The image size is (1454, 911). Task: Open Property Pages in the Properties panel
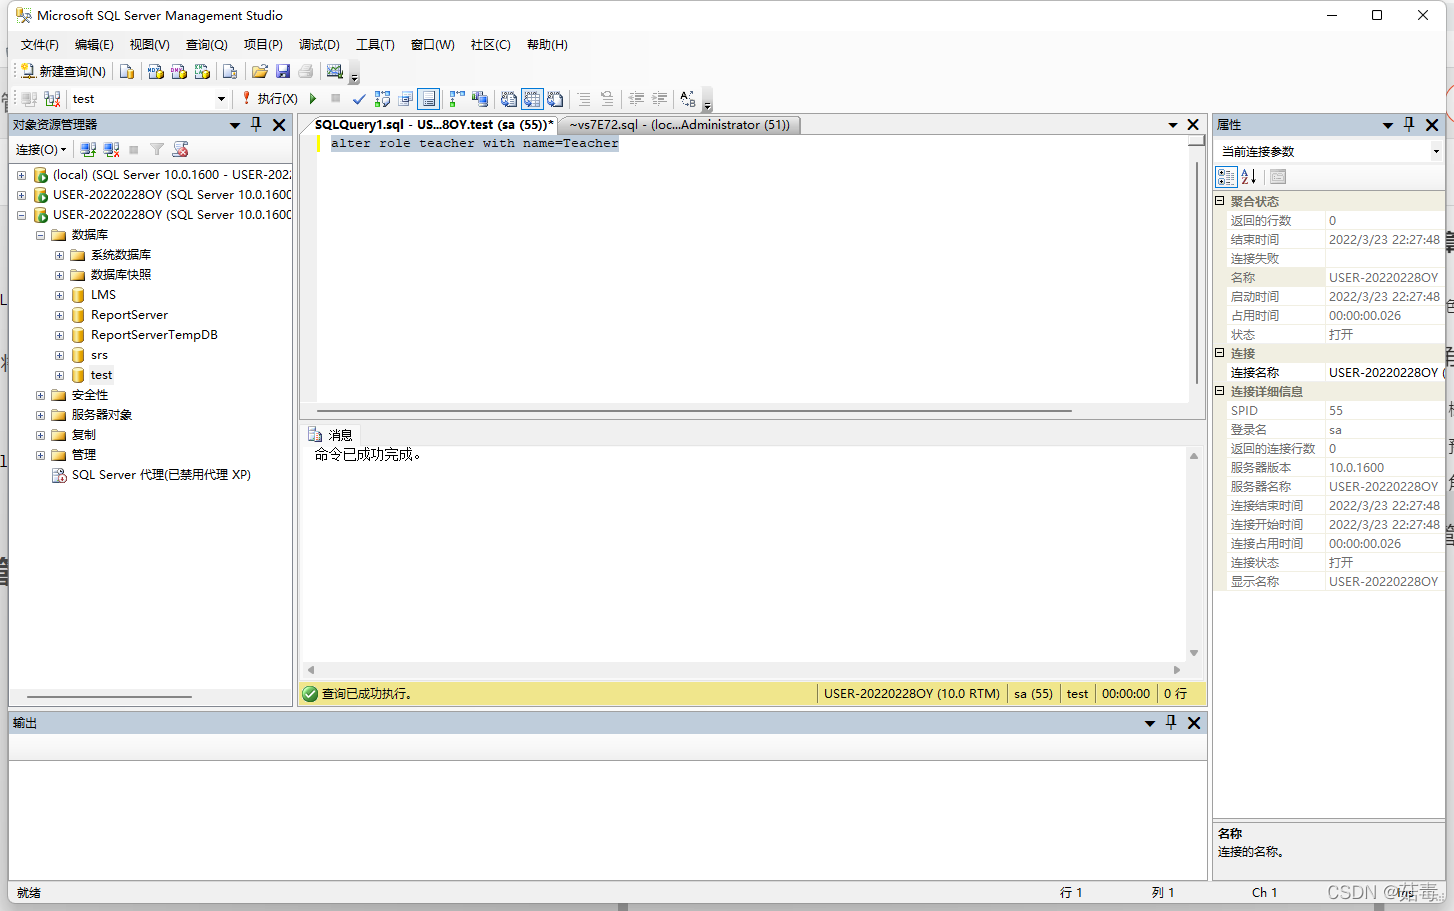tap(1278, 177)
